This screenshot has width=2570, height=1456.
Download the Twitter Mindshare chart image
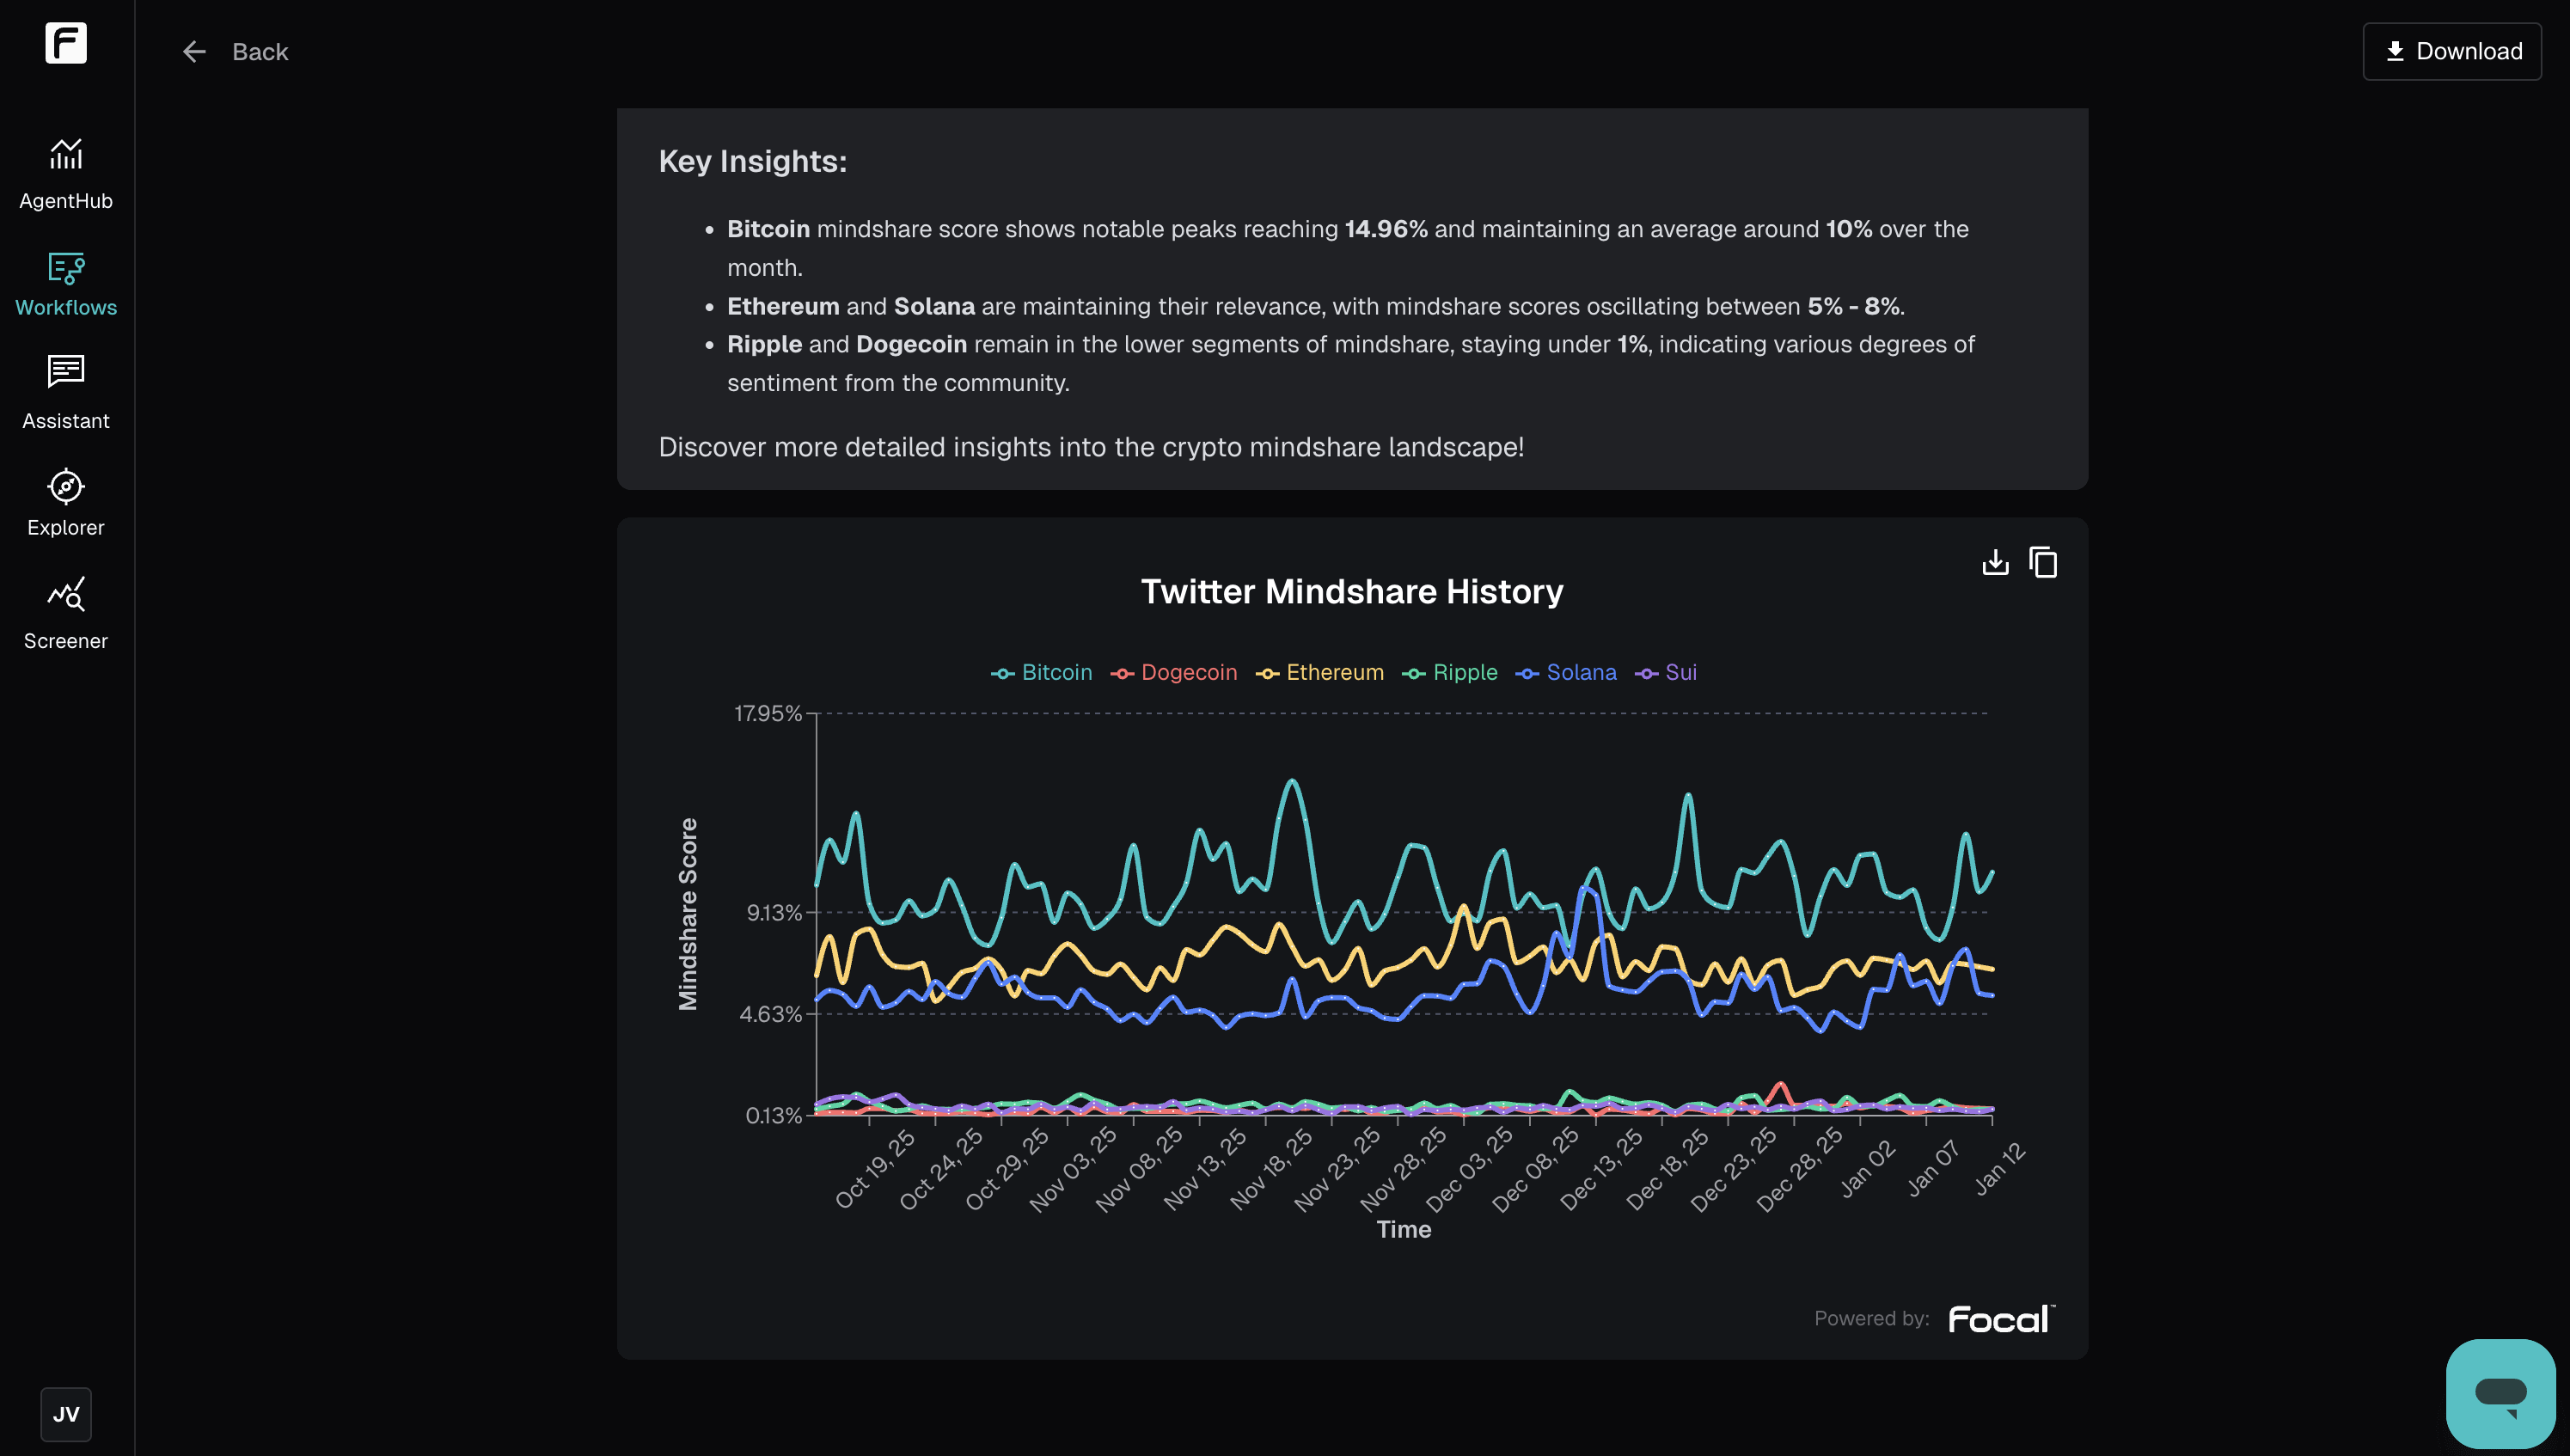pyautogui.click(x=1995, y=562)
